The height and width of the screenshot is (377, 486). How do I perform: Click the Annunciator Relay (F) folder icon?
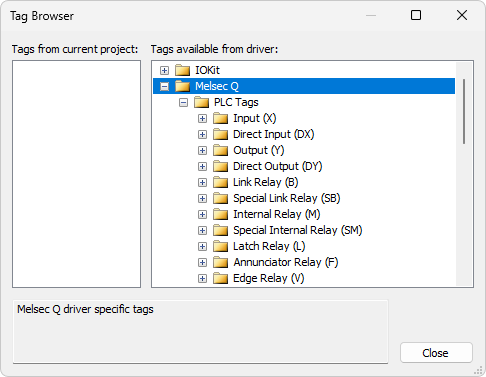point(220,262)
